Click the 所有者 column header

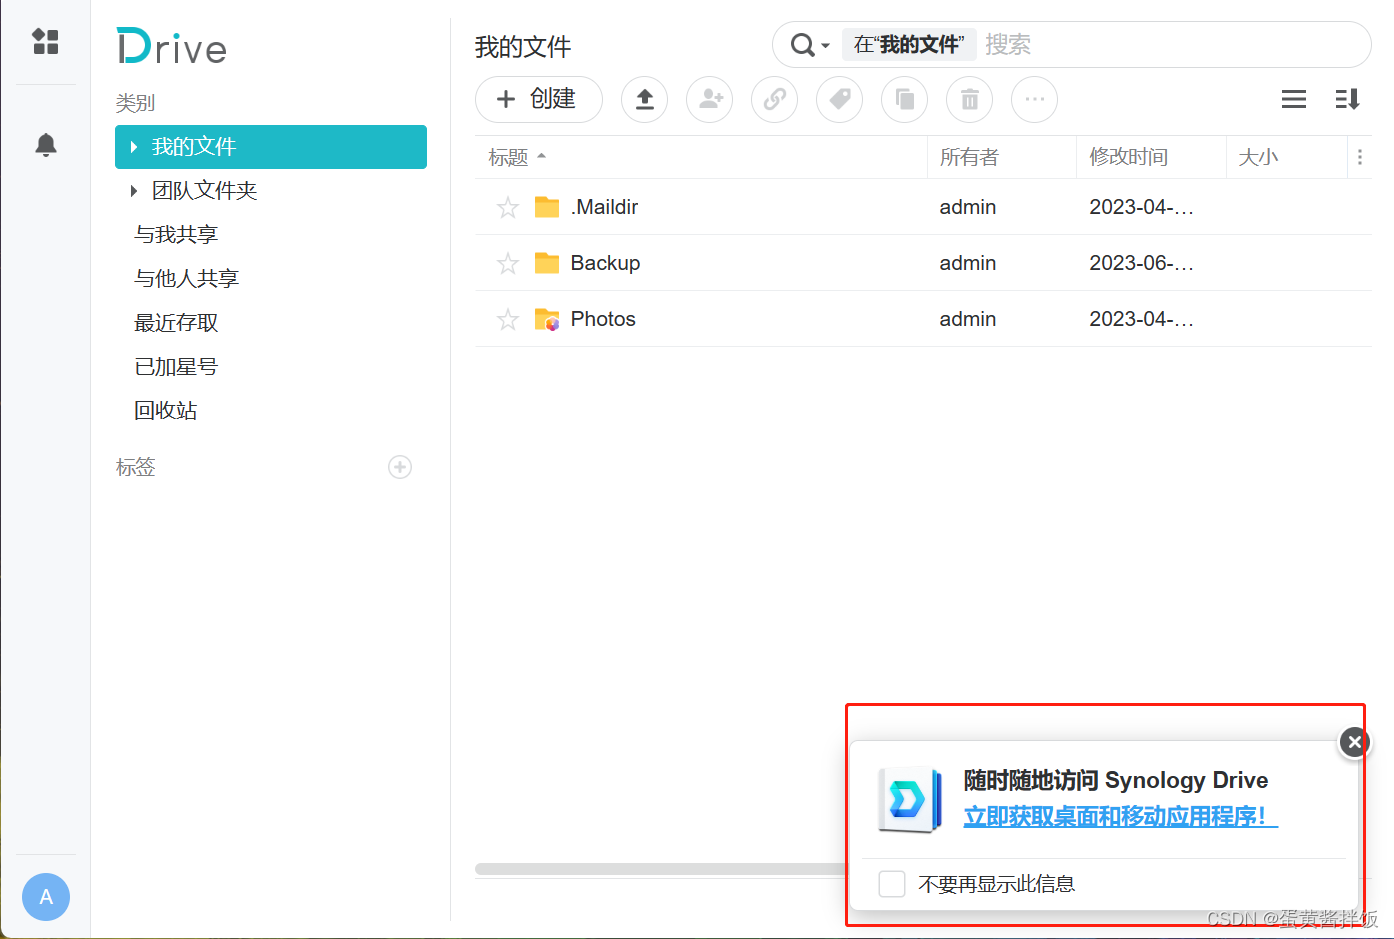[x=1002, y=157]
